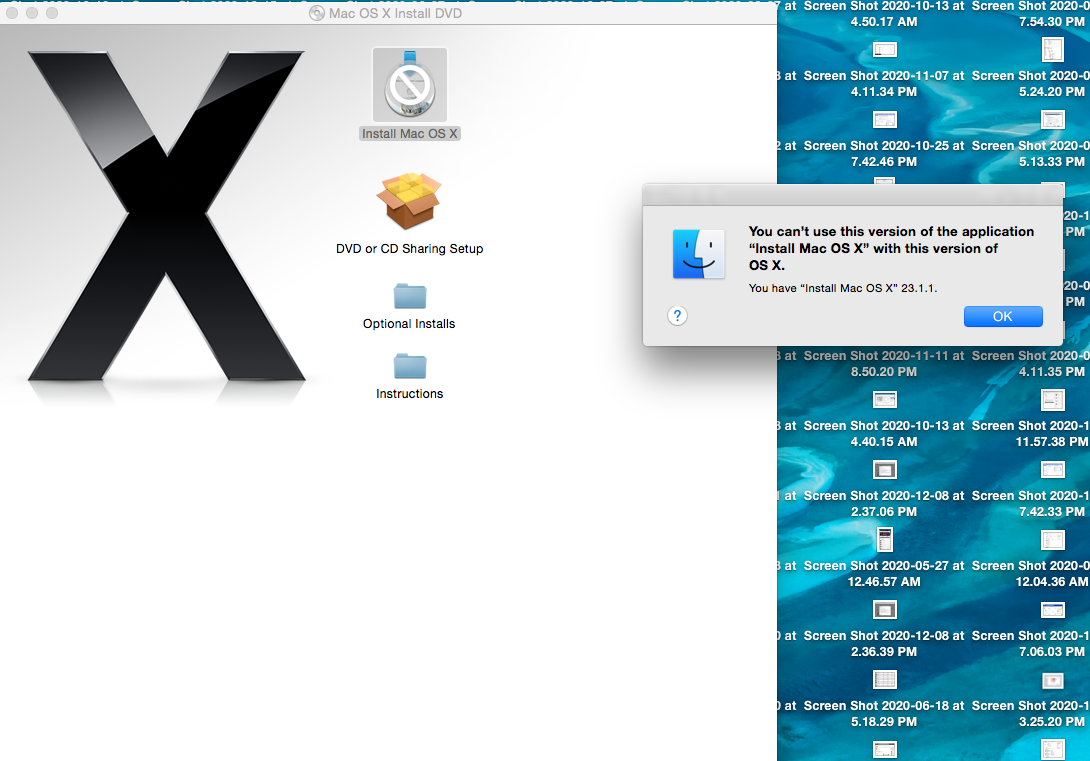
Task: Click the Finder face icon in dialog
Action: click(x=698, y=254)
